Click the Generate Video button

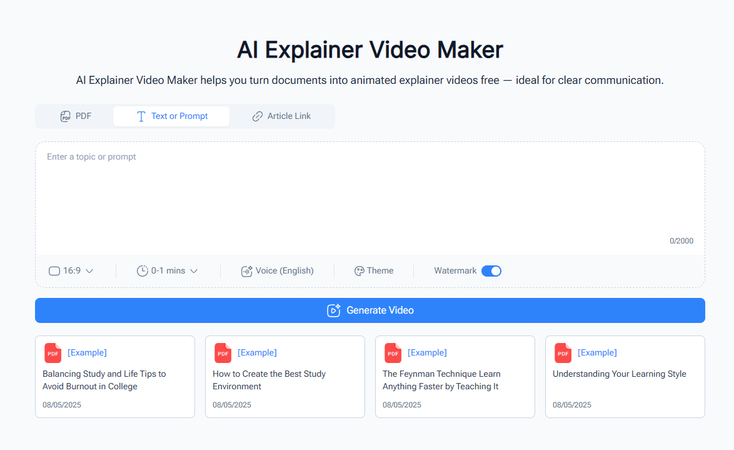click(370, 310)
